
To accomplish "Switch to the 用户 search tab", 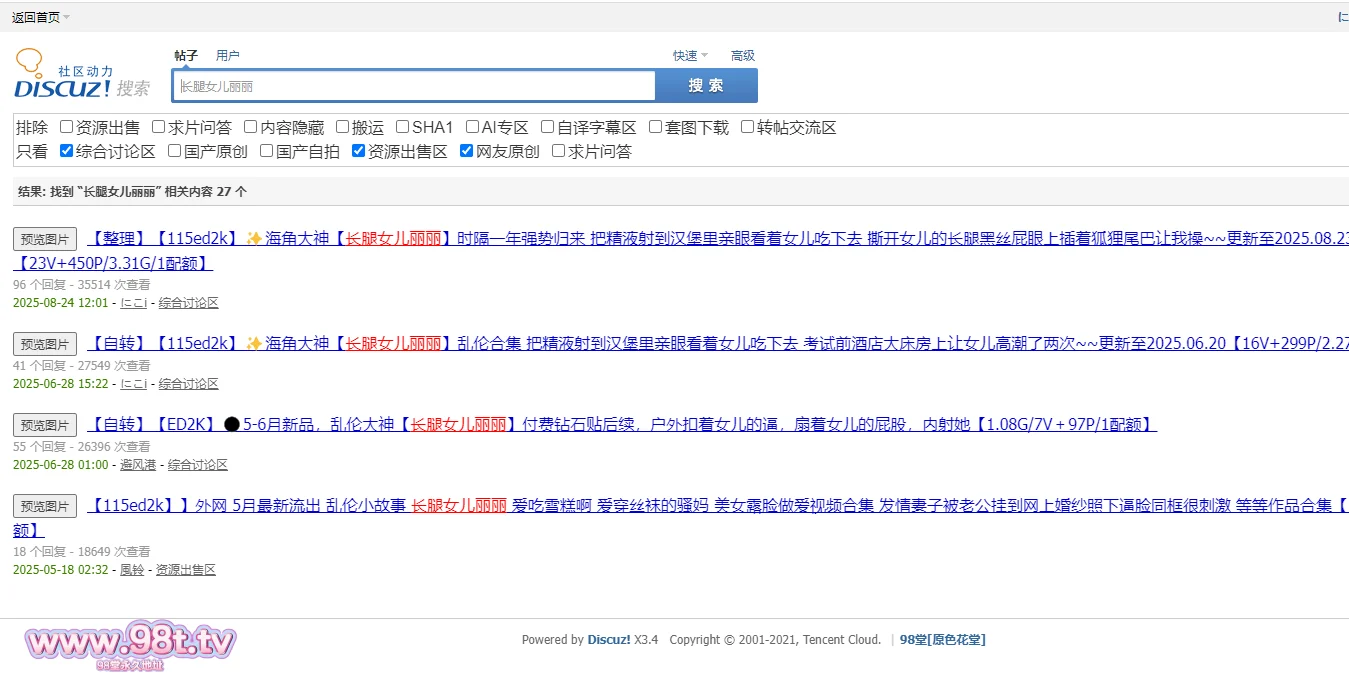I will coord(228,56).
